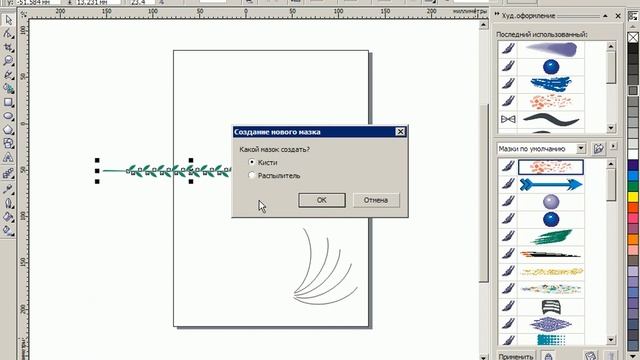Open the Outline pen tool
This screenshot has height=360, width=640.
point(8,203)
